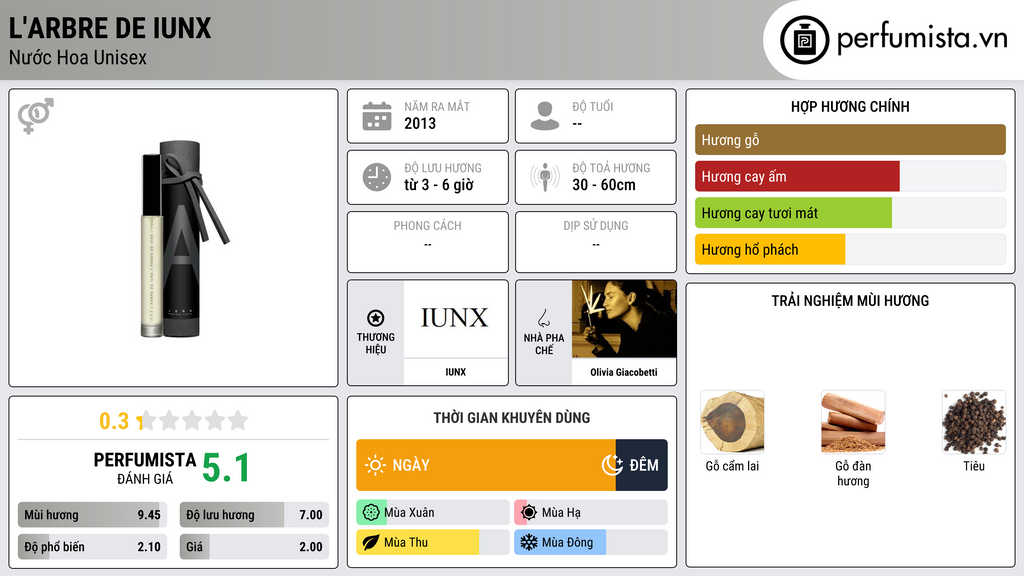Click the green 5.1 Perfumista score

coord(226,468)
